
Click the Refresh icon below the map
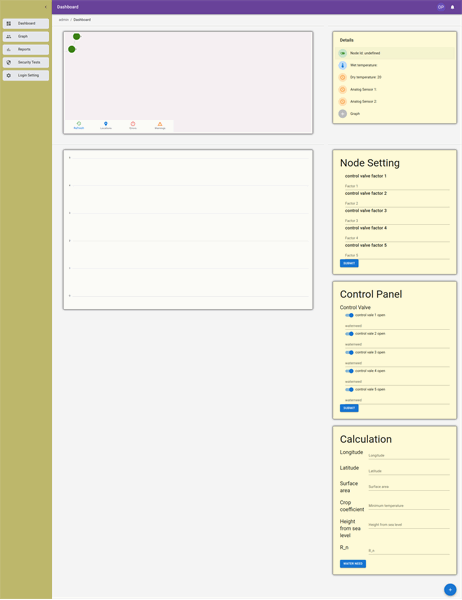click(79, 124)
